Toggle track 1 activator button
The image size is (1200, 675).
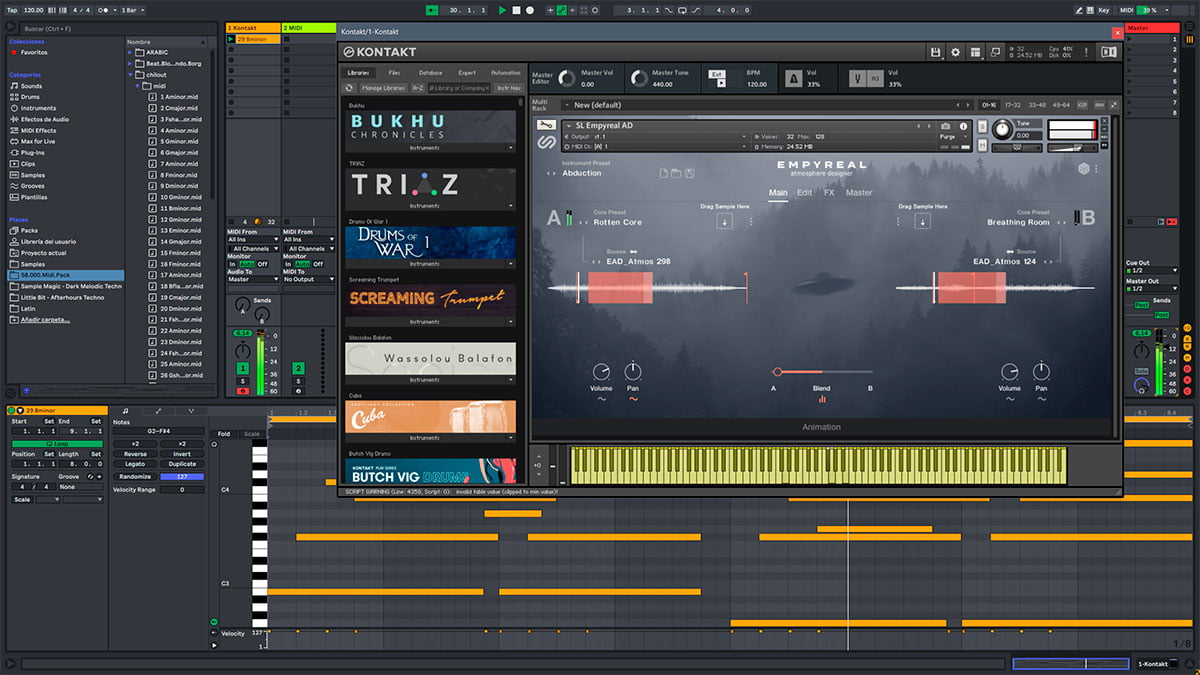(243, 368)
